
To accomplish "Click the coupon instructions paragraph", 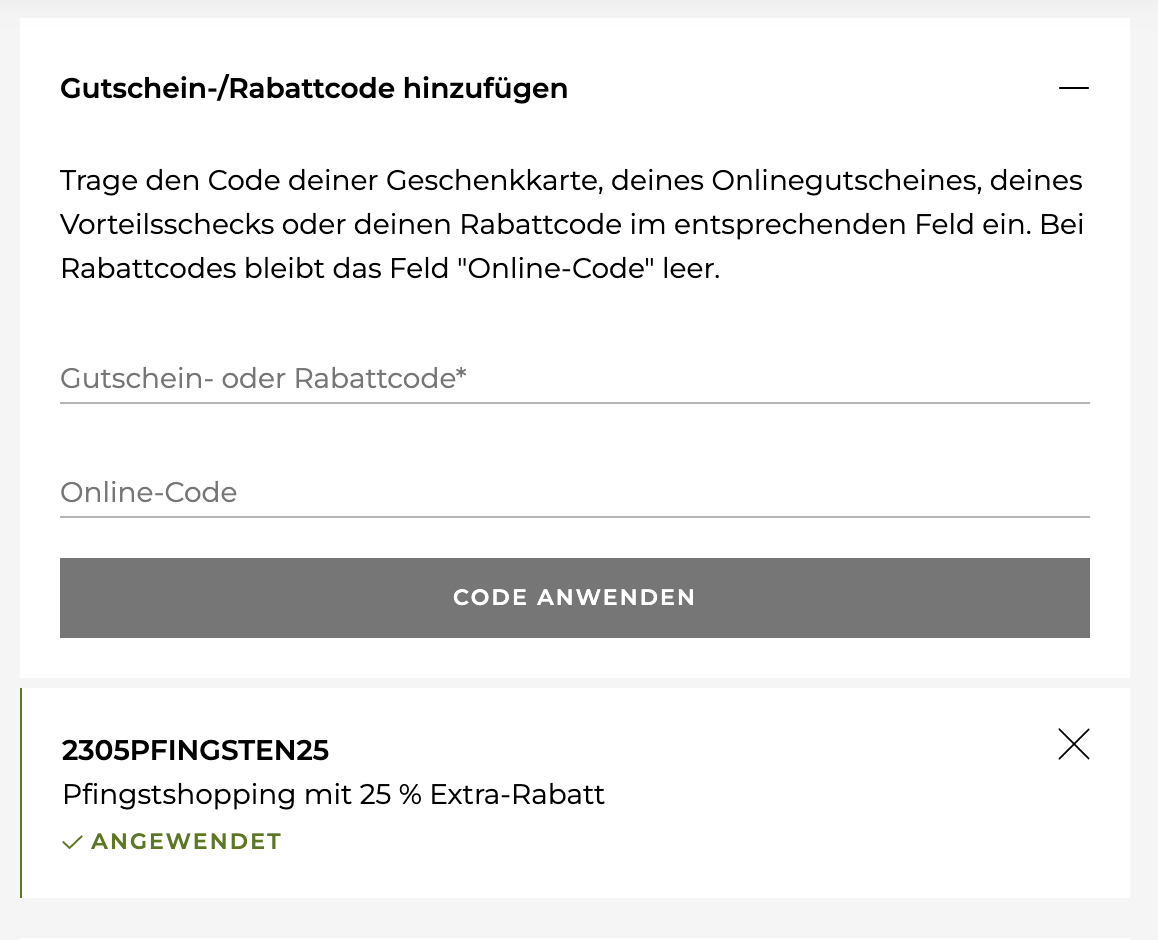I will (x=572, y=226).
